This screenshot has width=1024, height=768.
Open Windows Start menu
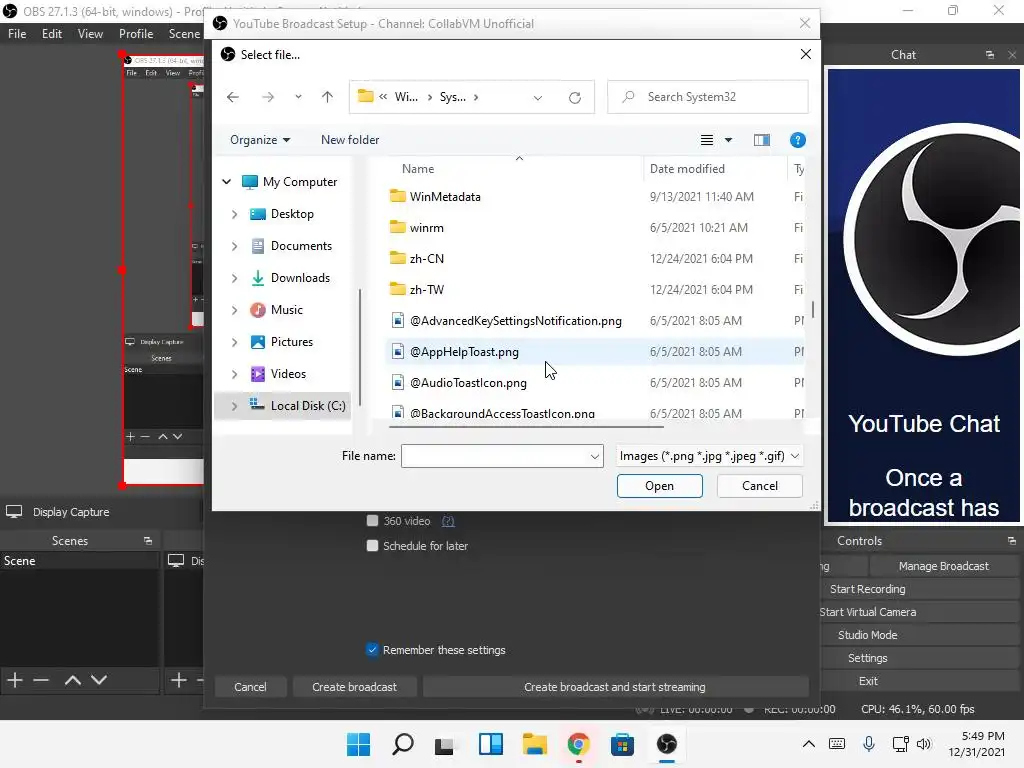[359, 744]
